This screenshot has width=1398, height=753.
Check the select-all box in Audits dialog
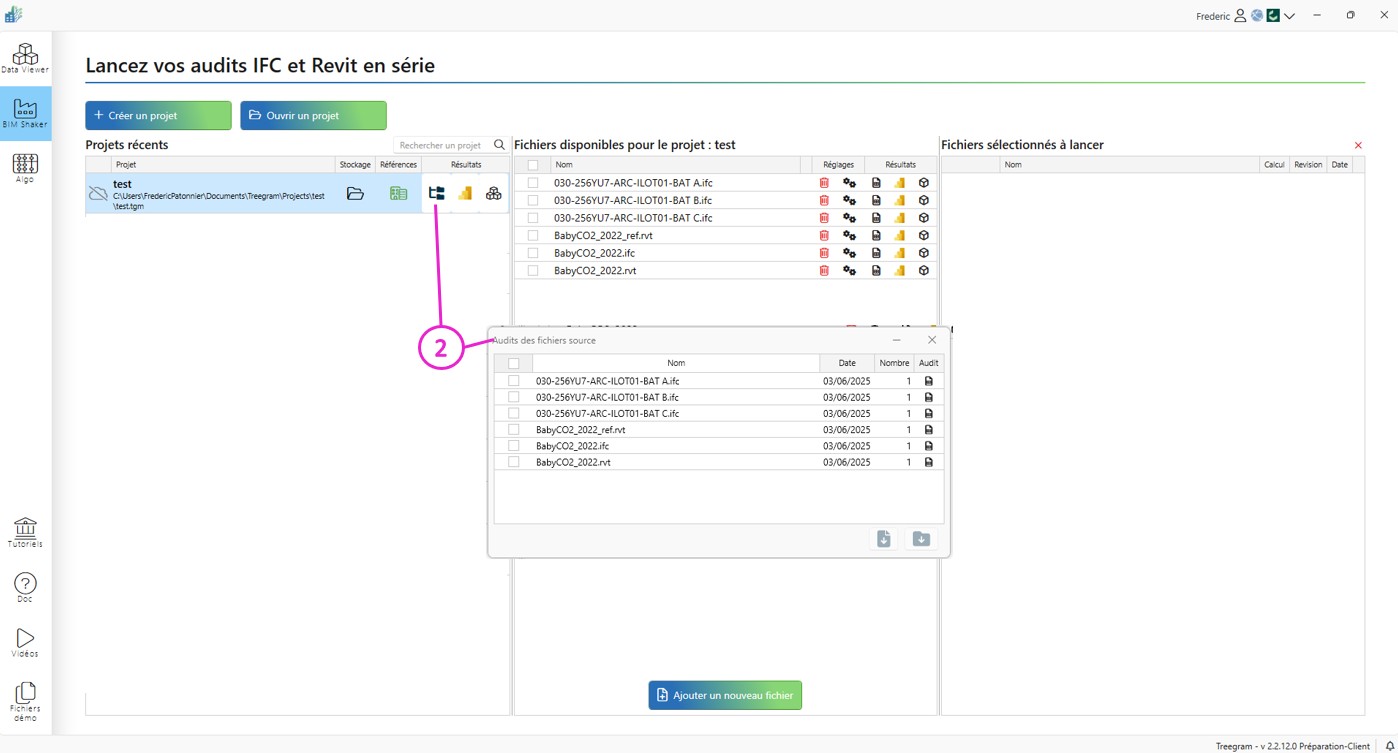[513, 362]
